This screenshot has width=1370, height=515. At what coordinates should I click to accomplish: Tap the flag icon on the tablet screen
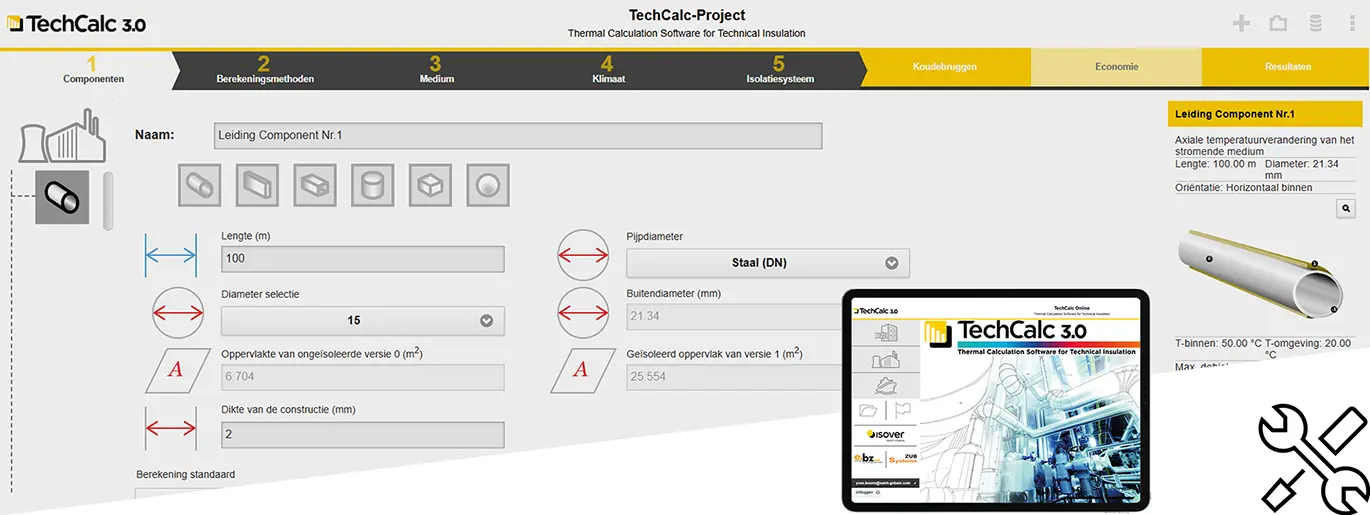pos(901,411)
